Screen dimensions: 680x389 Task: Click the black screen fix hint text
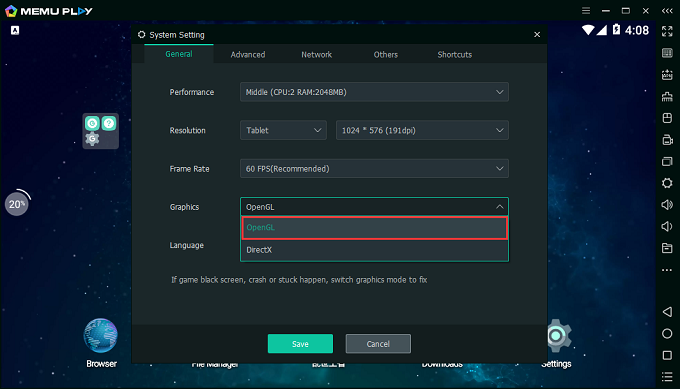[x=299, y=280]
